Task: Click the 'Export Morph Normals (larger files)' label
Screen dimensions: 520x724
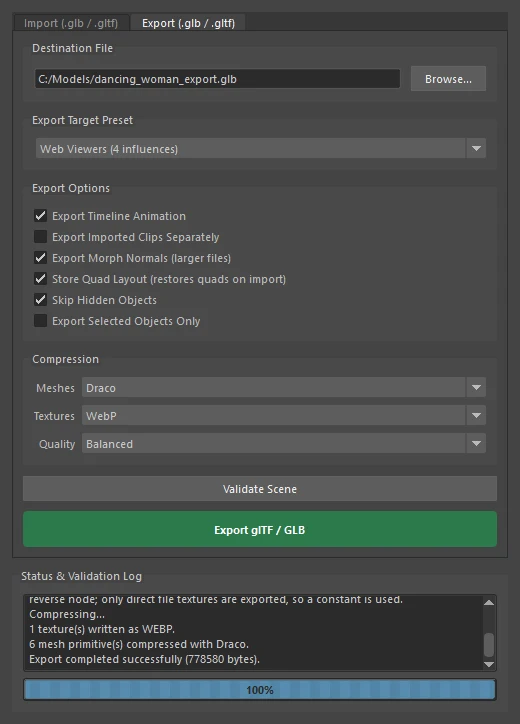Action: 141,258
